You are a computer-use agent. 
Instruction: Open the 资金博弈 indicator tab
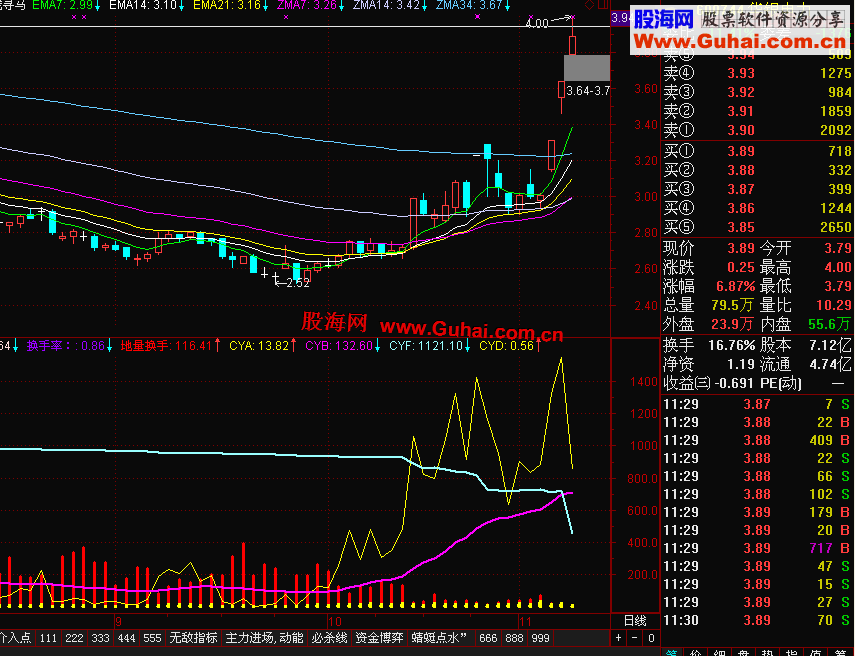[x=380, y=637]
